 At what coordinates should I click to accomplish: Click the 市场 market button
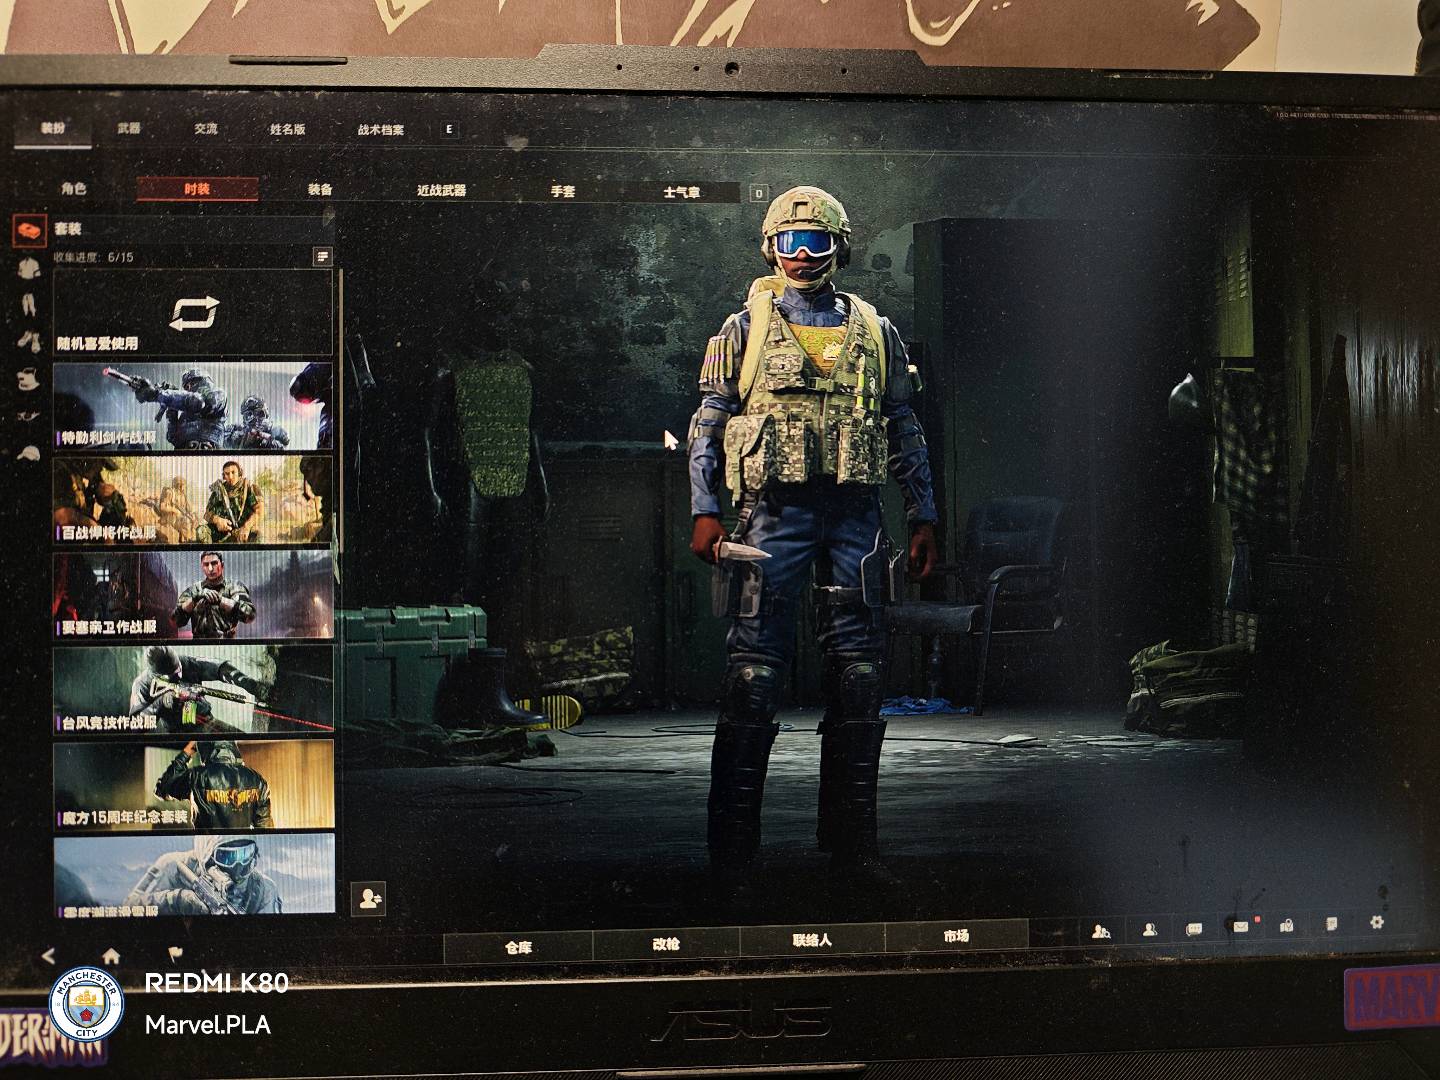coord(956,936)
